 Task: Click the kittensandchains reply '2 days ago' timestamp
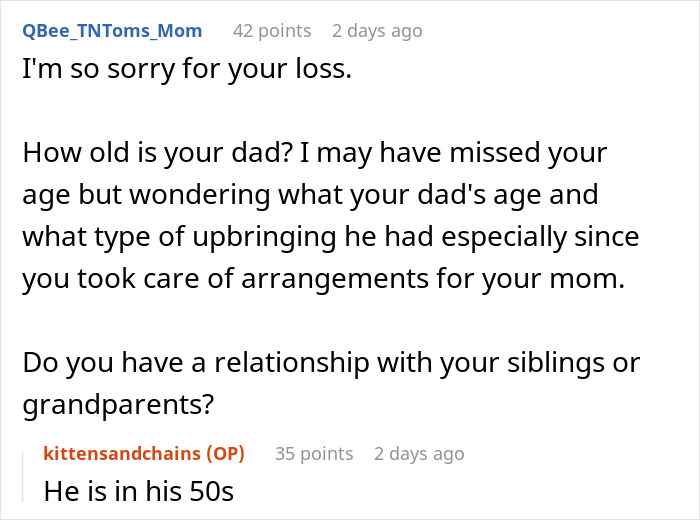(x=419, y=453)
